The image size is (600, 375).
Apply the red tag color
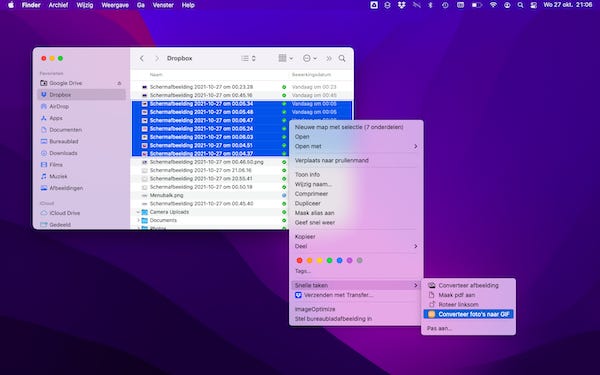click(x=300, y=260)
